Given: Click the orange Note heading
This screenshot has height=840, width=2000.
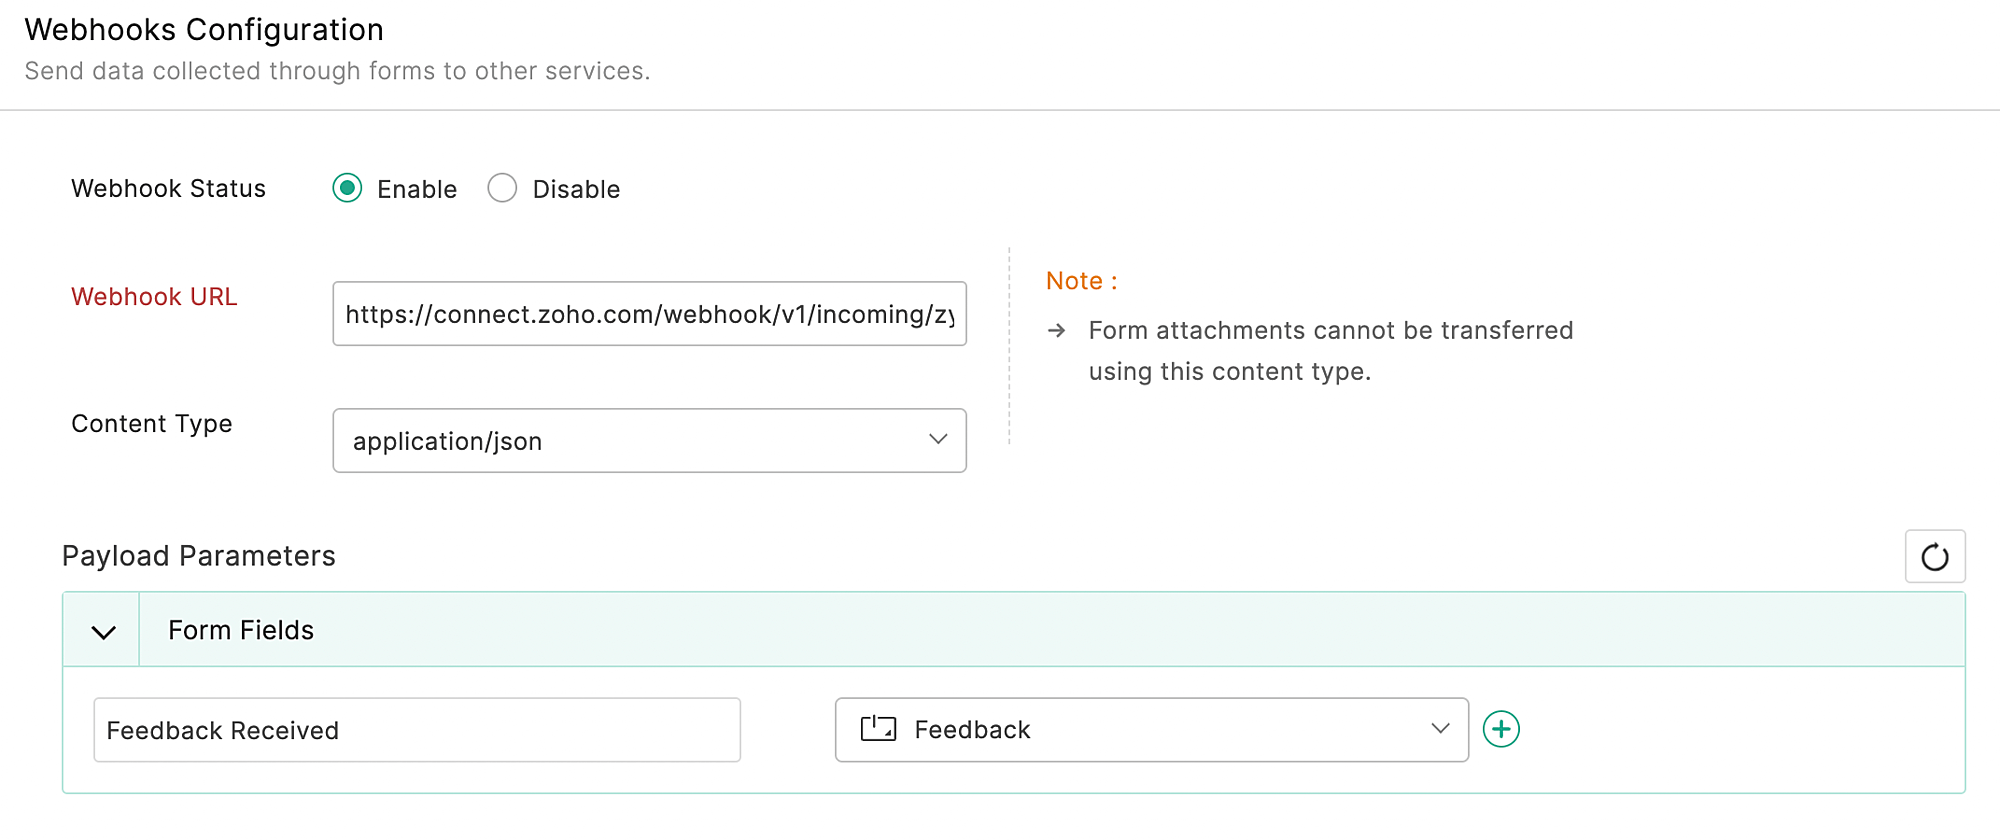Looking at the screenshot, I should tap(1081, 281).
